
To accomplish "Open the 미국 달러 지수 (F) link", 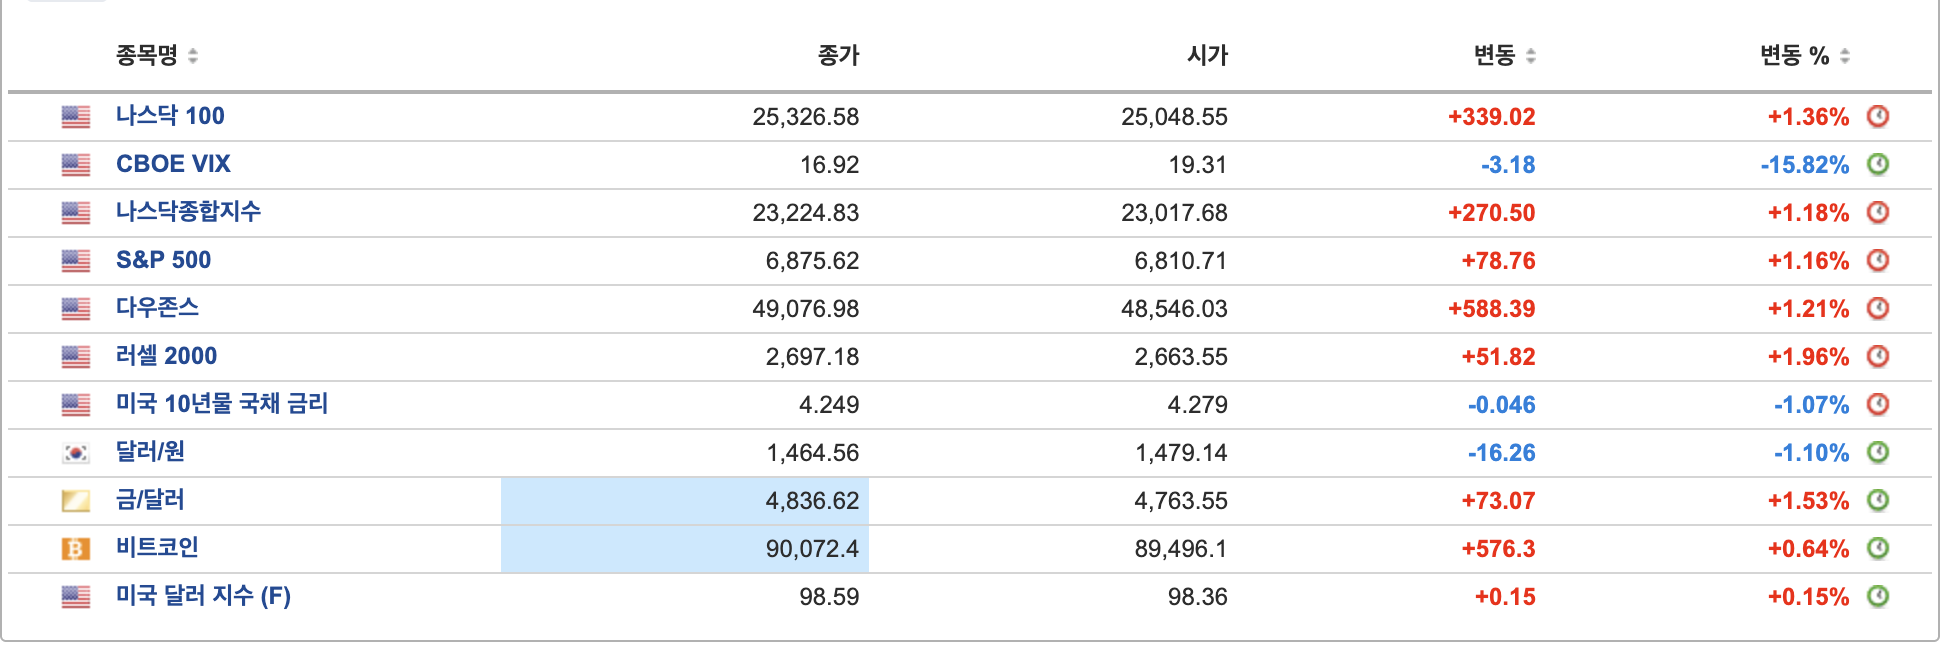I will tap(203, 596).
